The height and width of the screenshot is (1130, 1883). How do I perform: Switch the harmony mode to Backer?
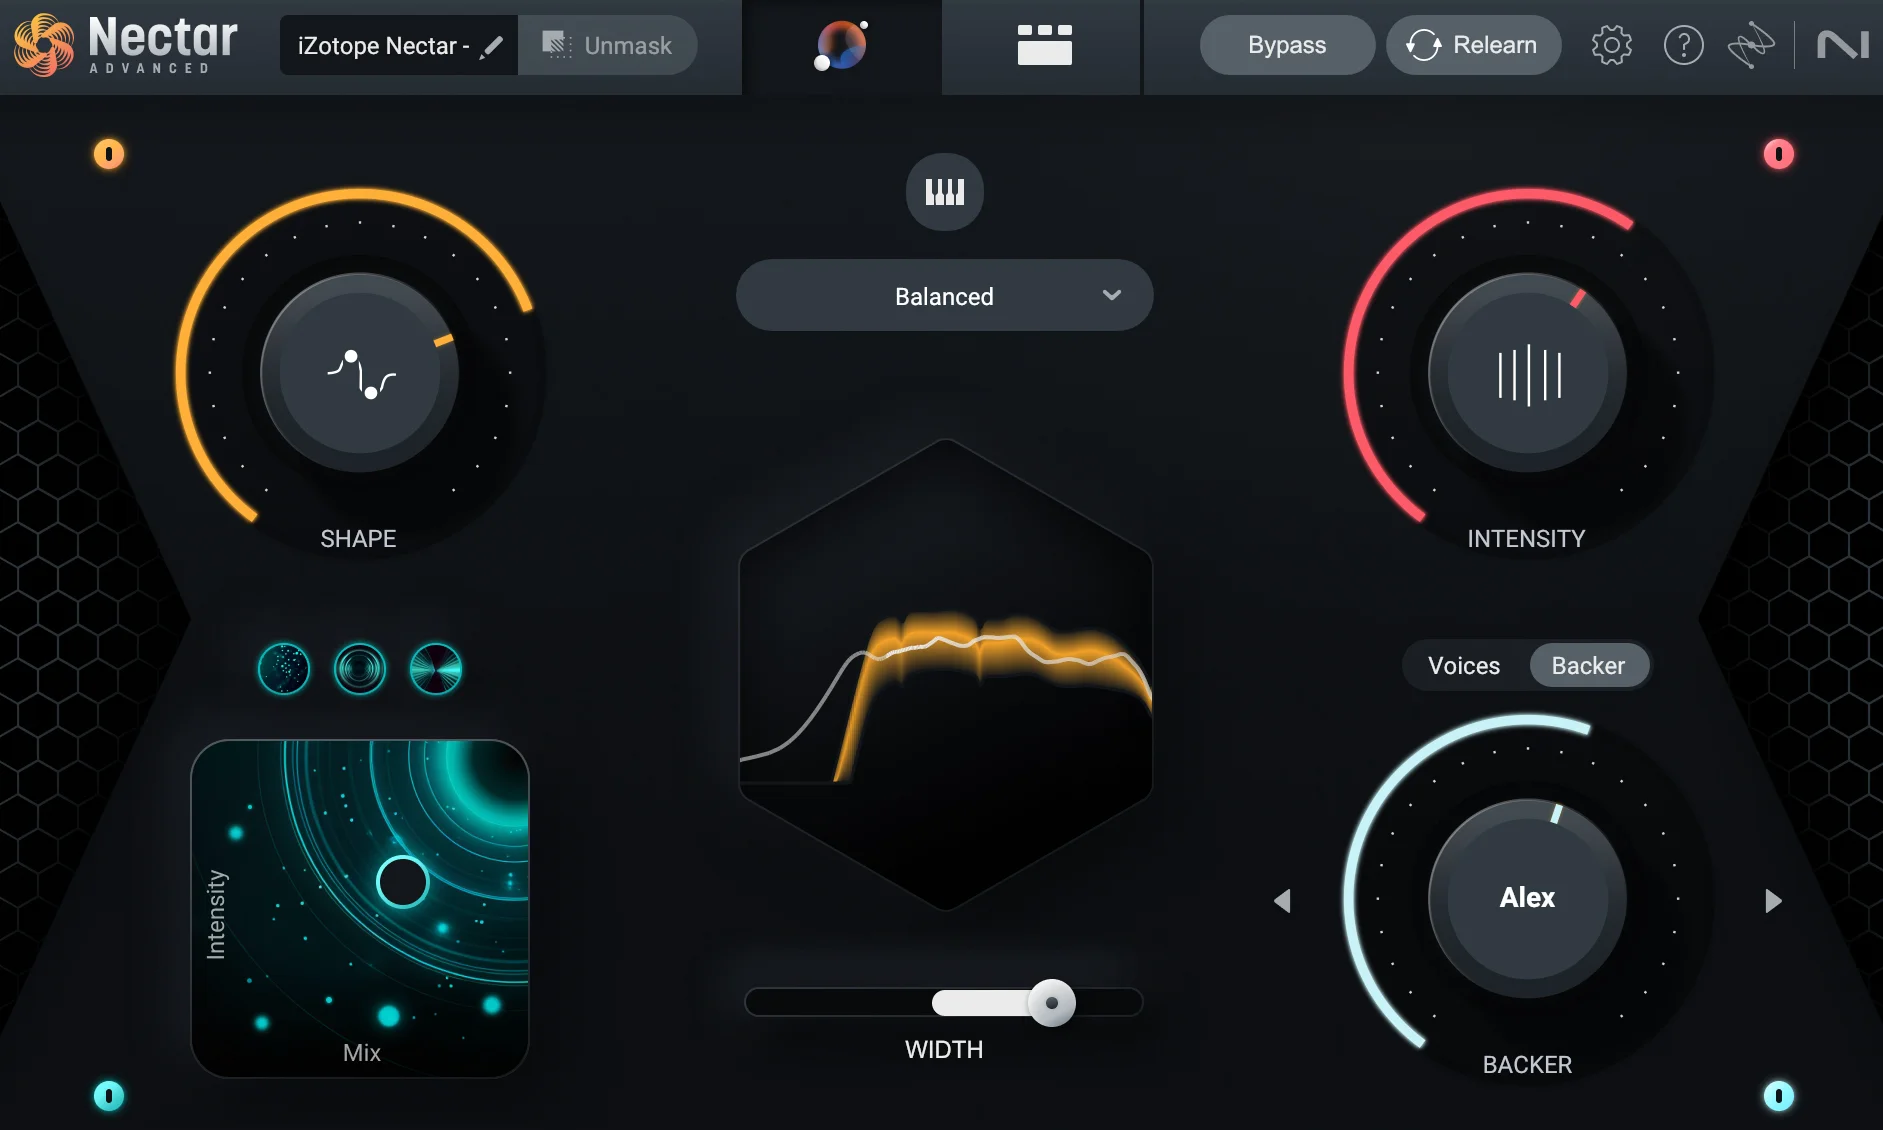tap(1588, 665)
